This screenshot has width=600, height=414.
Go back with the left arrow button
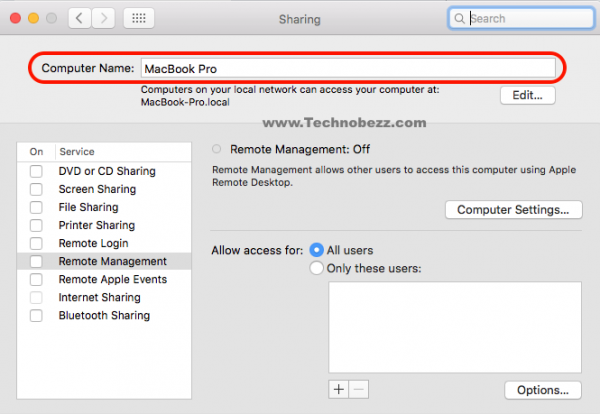[x=80, y=18]
